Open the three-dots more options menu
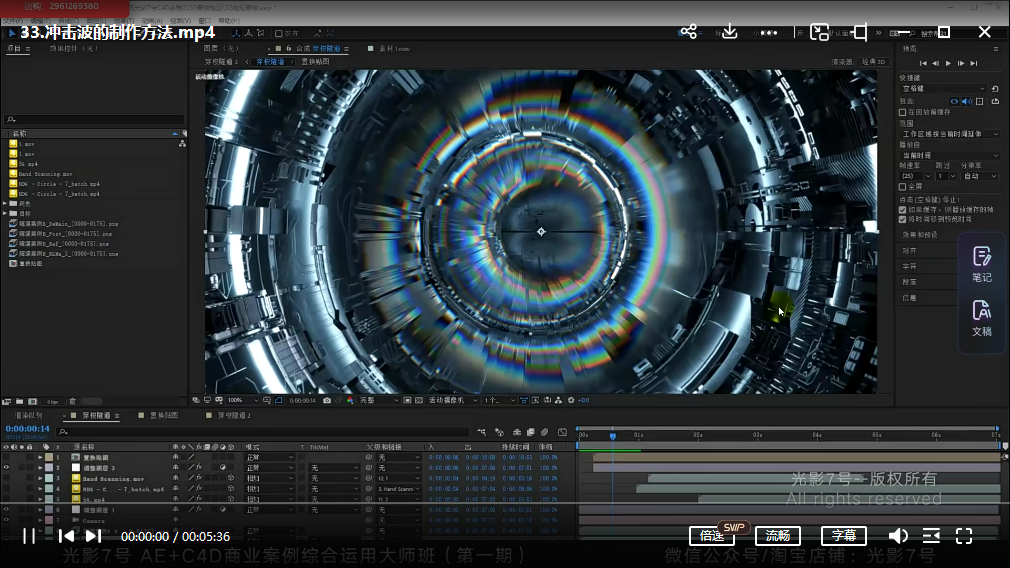This screenshot has width=1010, height=568. pos(769,32)
